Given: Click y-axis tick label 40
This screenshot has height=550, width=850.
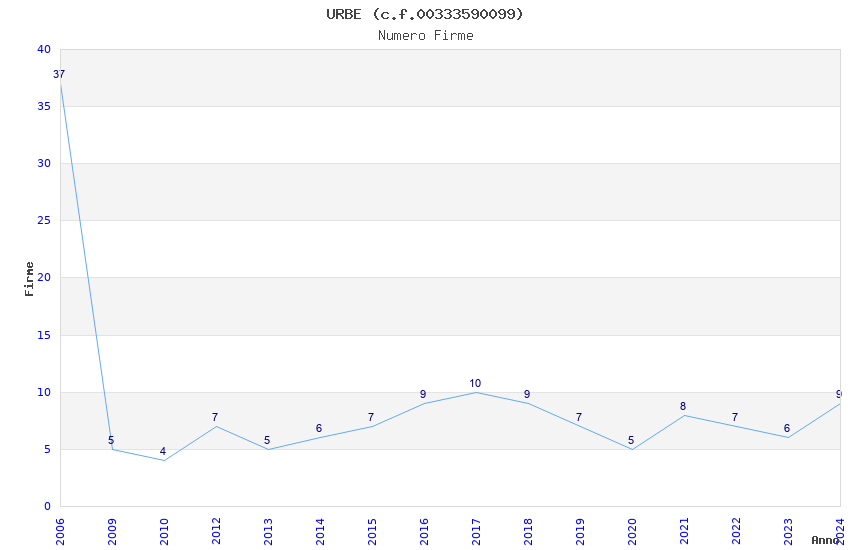Looking at the screenshot, I should pyautogui.click(x=44, y=49).
